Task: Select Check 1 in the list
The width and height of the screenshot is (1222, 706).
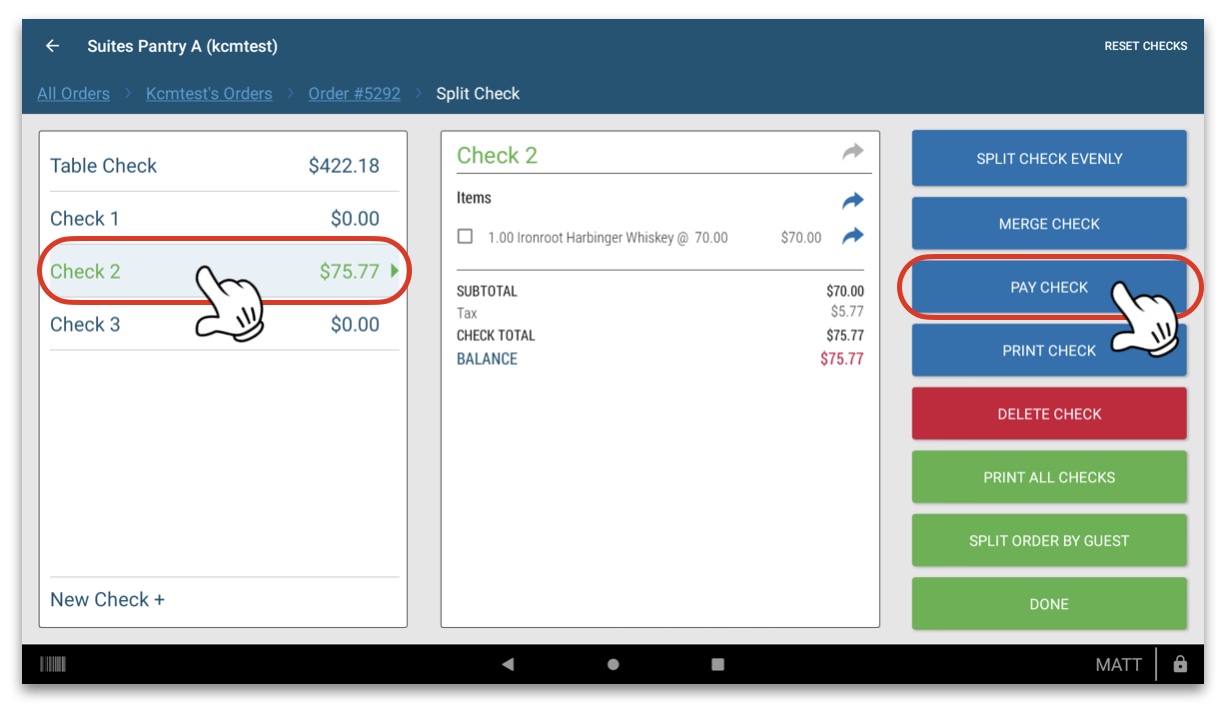Action: click(x=223, y=218)
